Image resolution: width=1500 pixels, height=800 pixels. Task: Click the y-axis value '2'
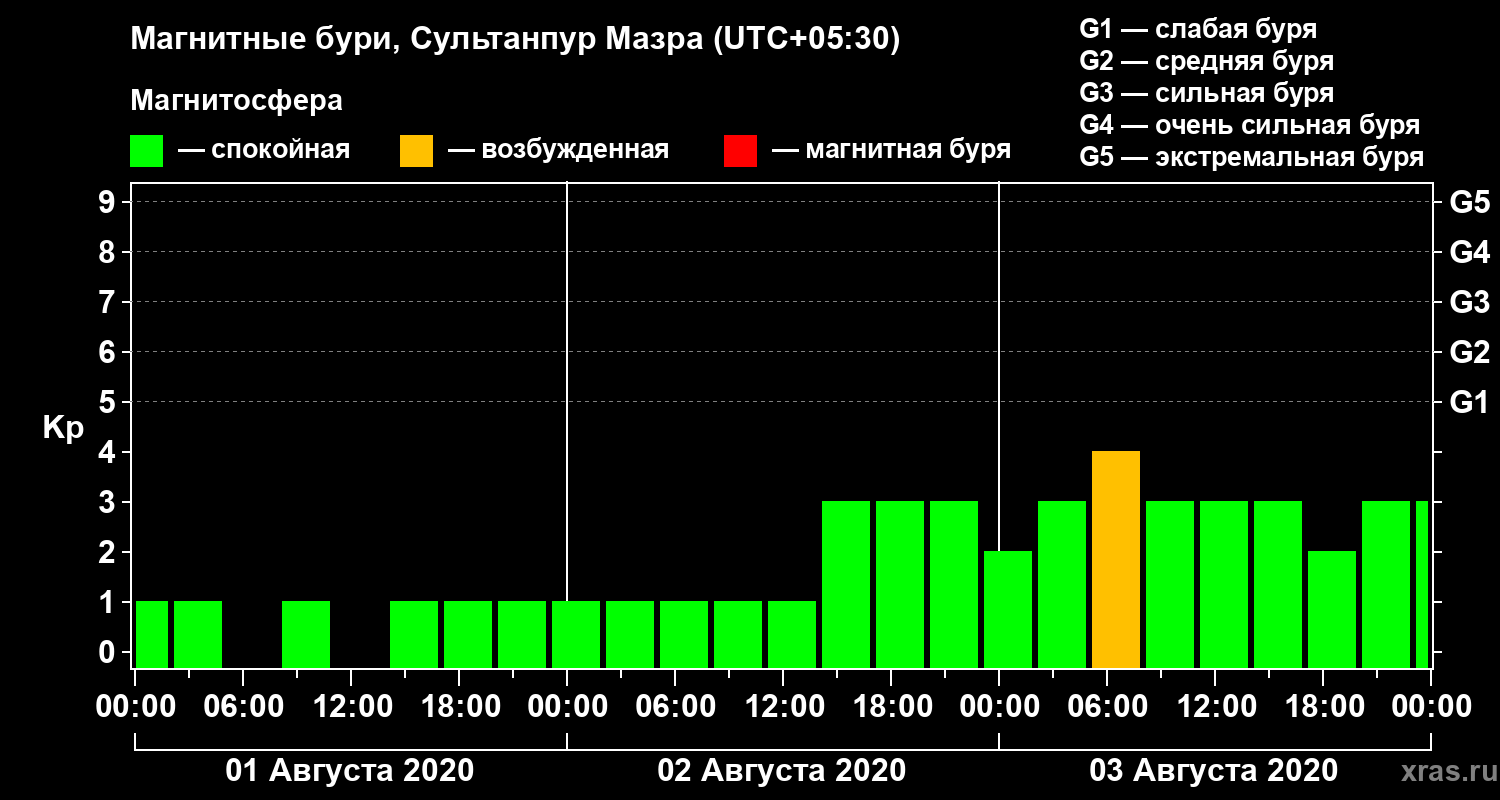(109, 552)
